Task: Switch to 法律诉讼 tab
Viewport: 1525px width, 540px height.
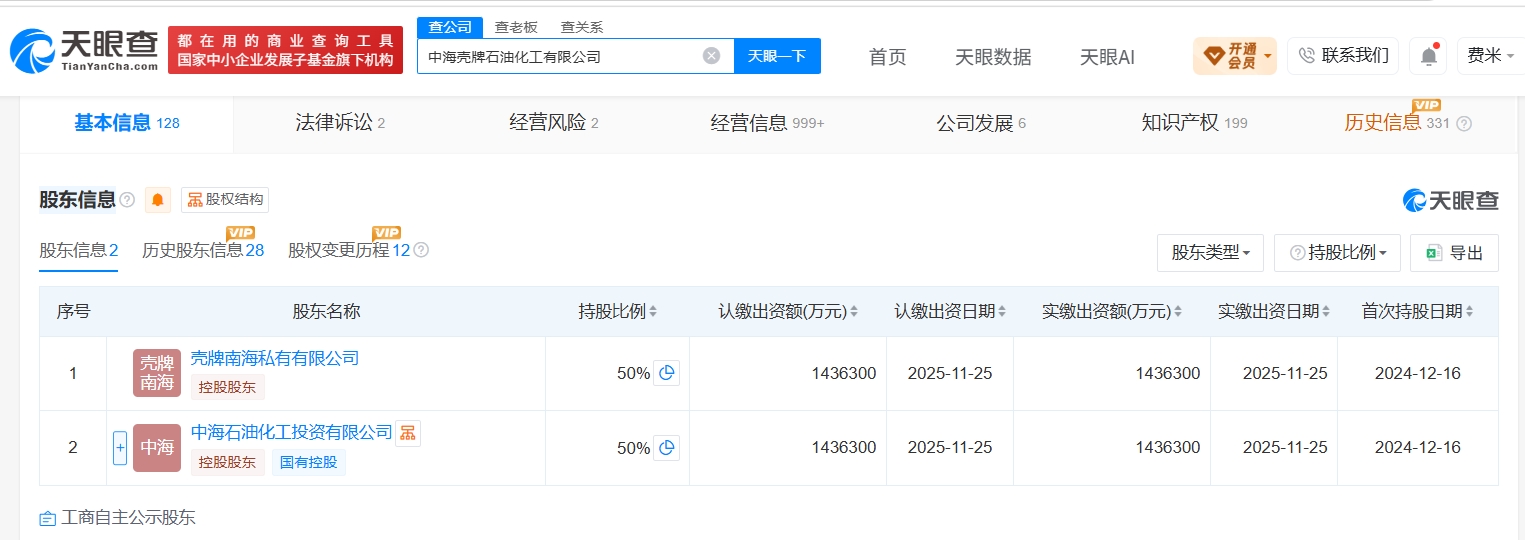Action: tap(340, 123)
